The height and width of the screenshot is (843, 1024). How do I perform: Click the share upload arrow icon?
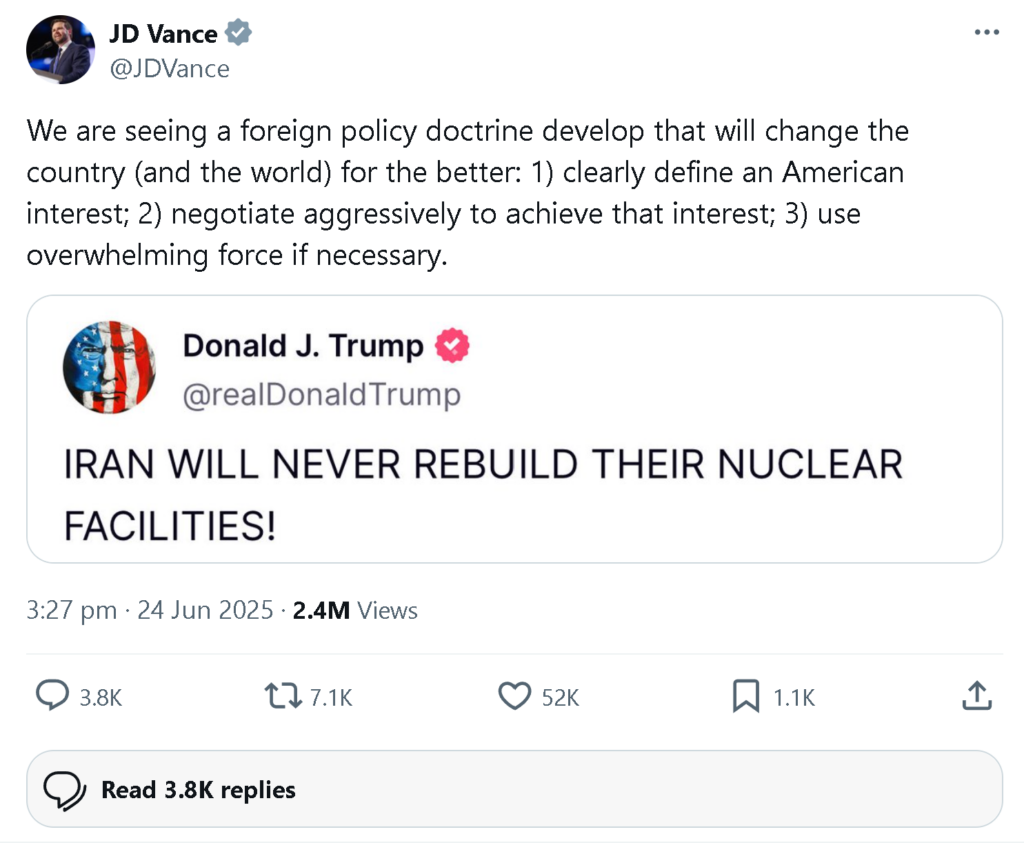[976, 696]
